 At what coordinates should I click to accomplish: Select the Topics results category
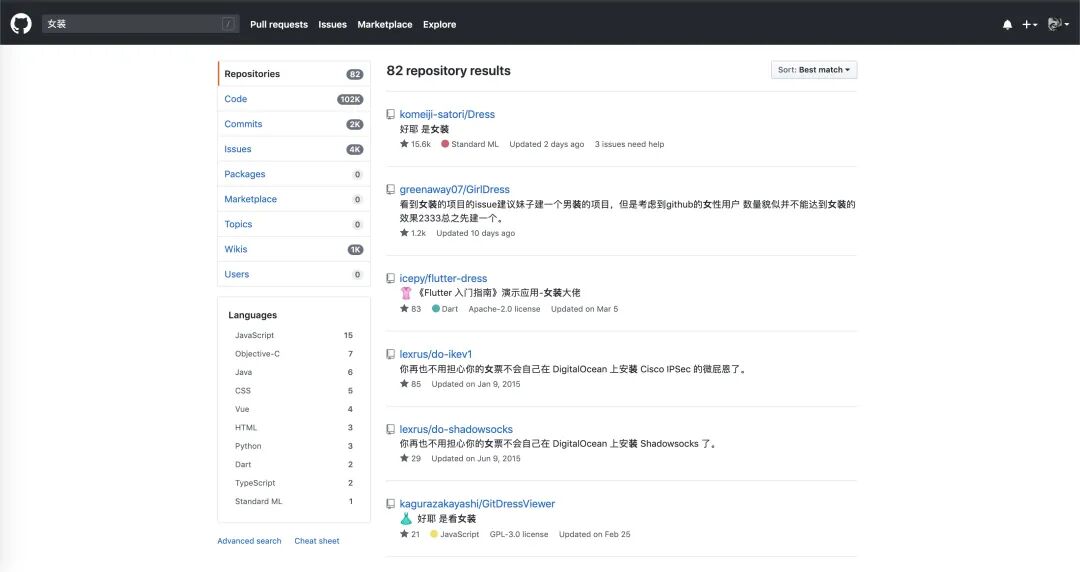click(294, 224)
